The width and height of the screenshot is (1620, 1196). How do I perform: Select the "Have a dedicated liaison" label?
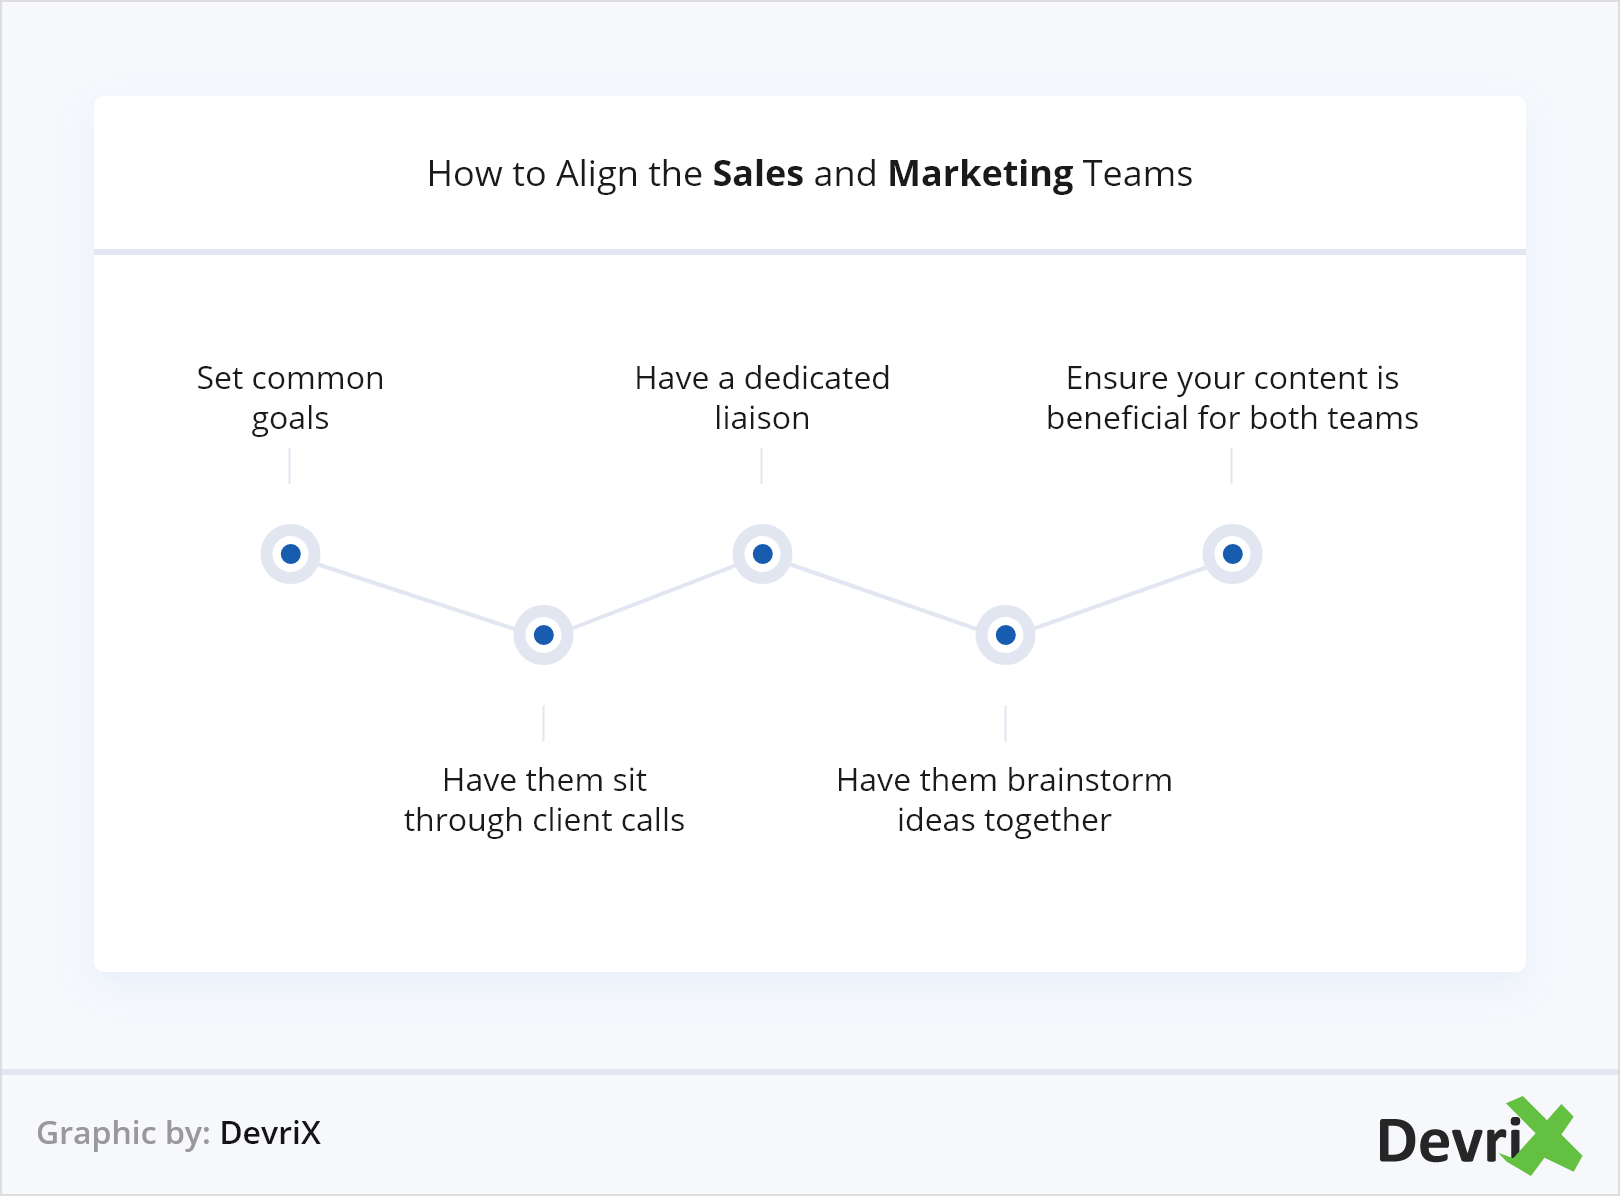pyautogui.click(x=762, y=398)
